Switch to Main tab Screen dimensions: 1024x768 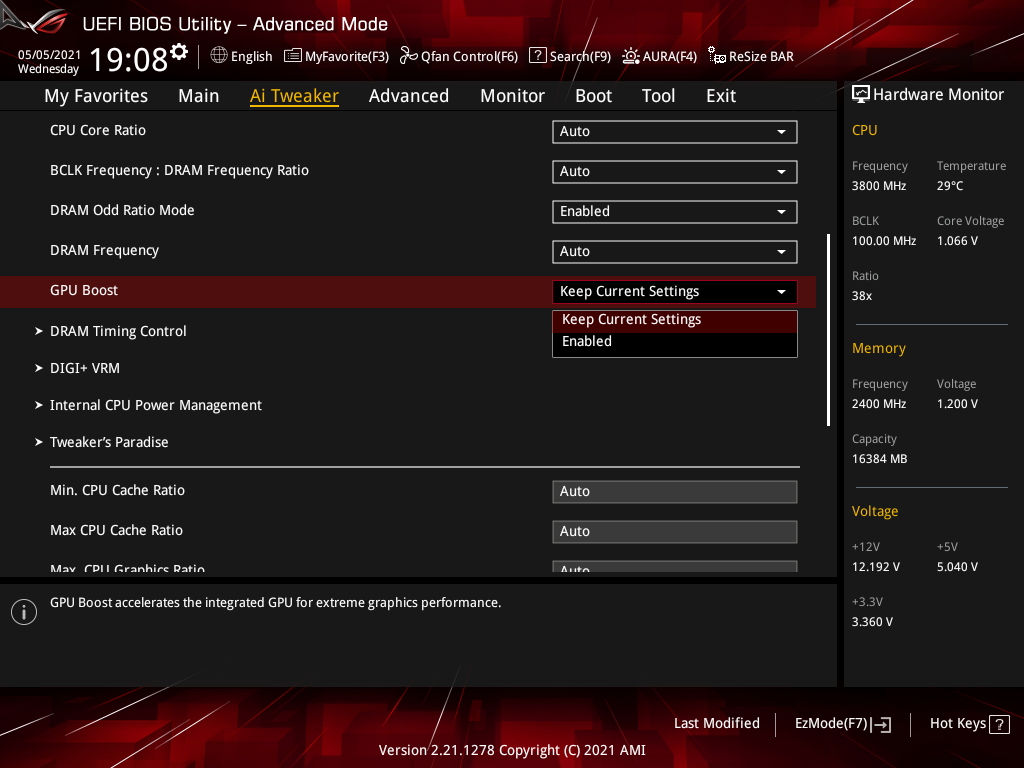199,96
